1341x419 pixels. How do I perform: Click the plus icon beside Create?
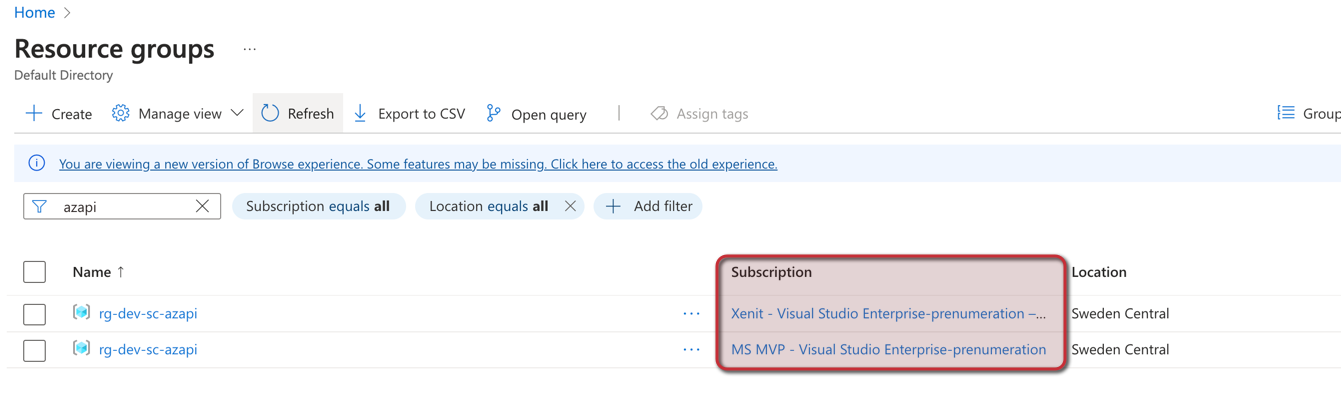pyautogui.click(x=34, y=113)
